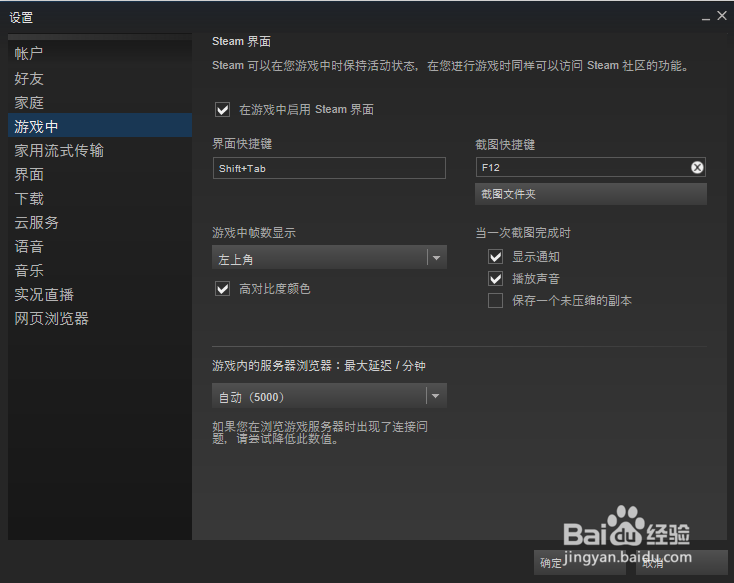Open the 网页浏览器 settings category
The image size is (734, 583).
tap(100, 318)
